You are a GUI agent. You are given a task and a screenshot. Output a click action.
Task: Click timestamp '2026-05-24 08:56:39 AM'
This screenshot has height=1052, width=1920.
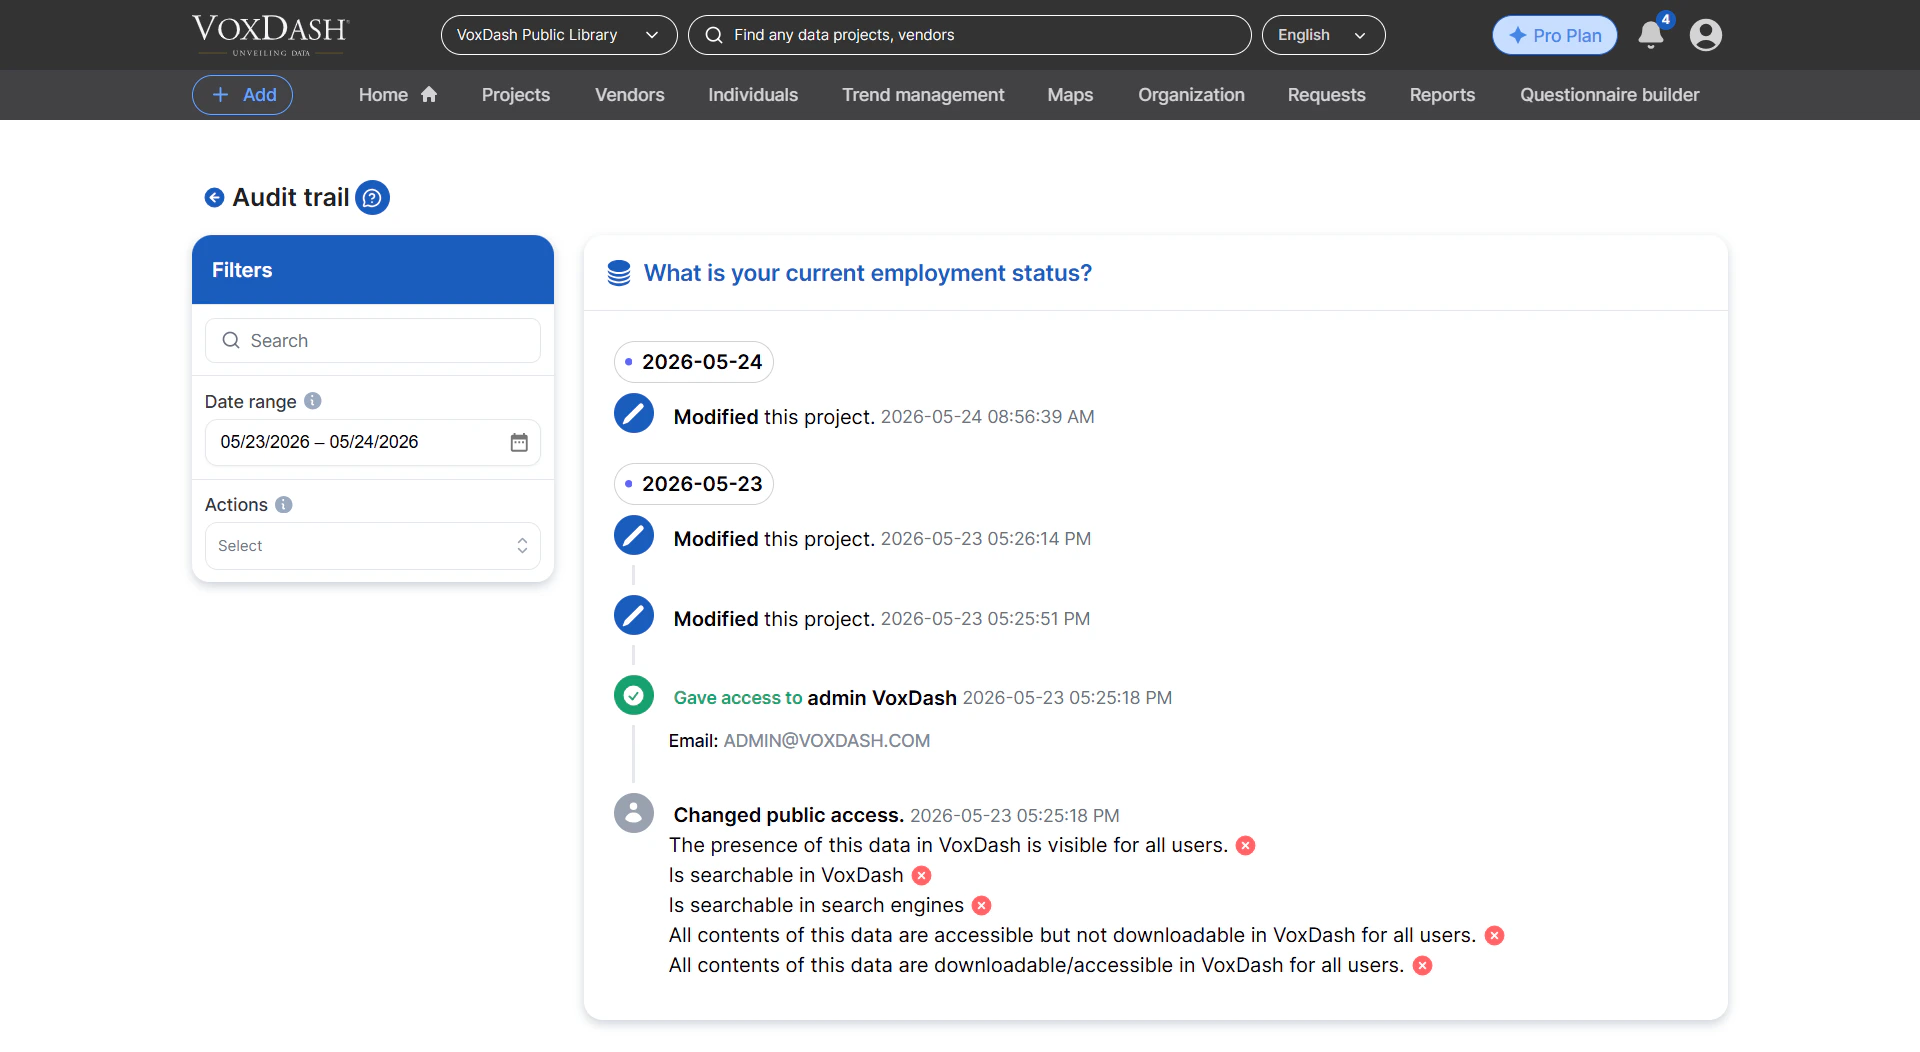(x=988, y=417)
